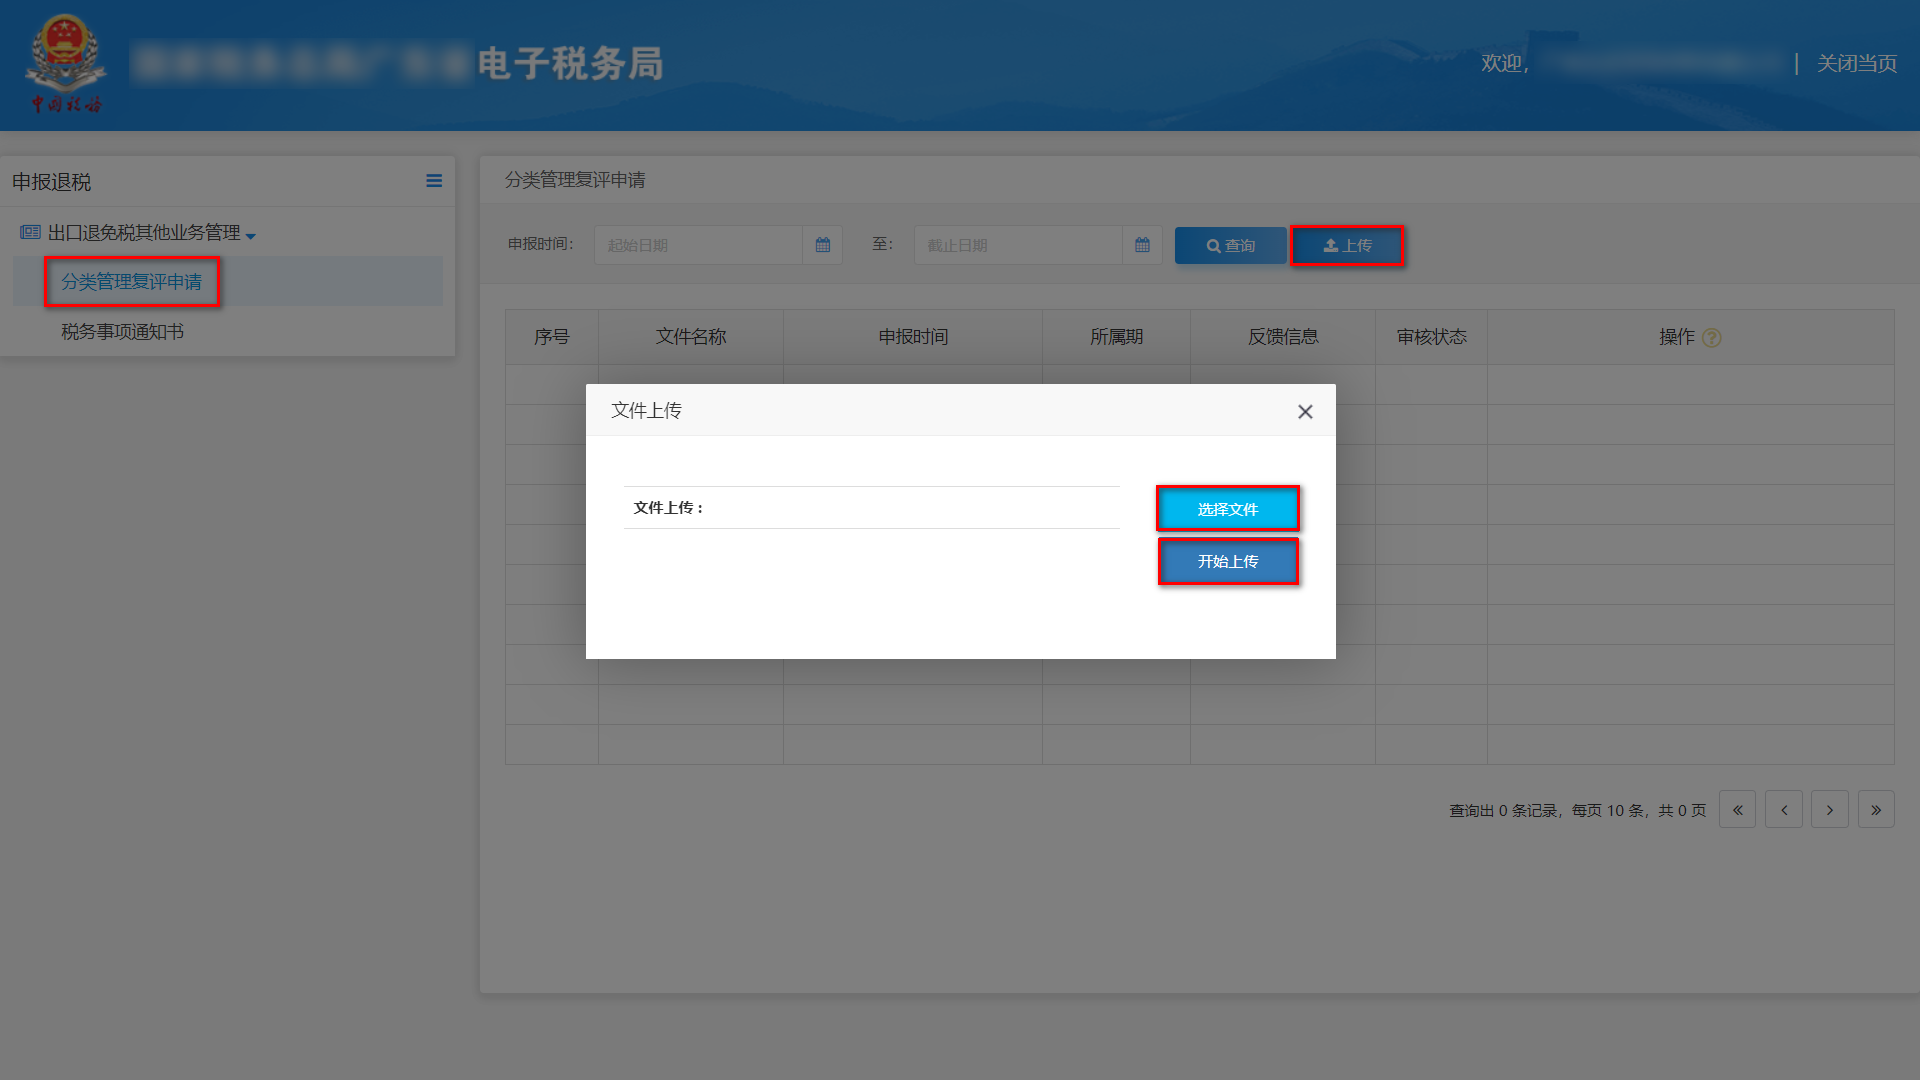
Task: Click the list icon before 出口退免税其他业务管理
Action: click(x=29, y=231)
